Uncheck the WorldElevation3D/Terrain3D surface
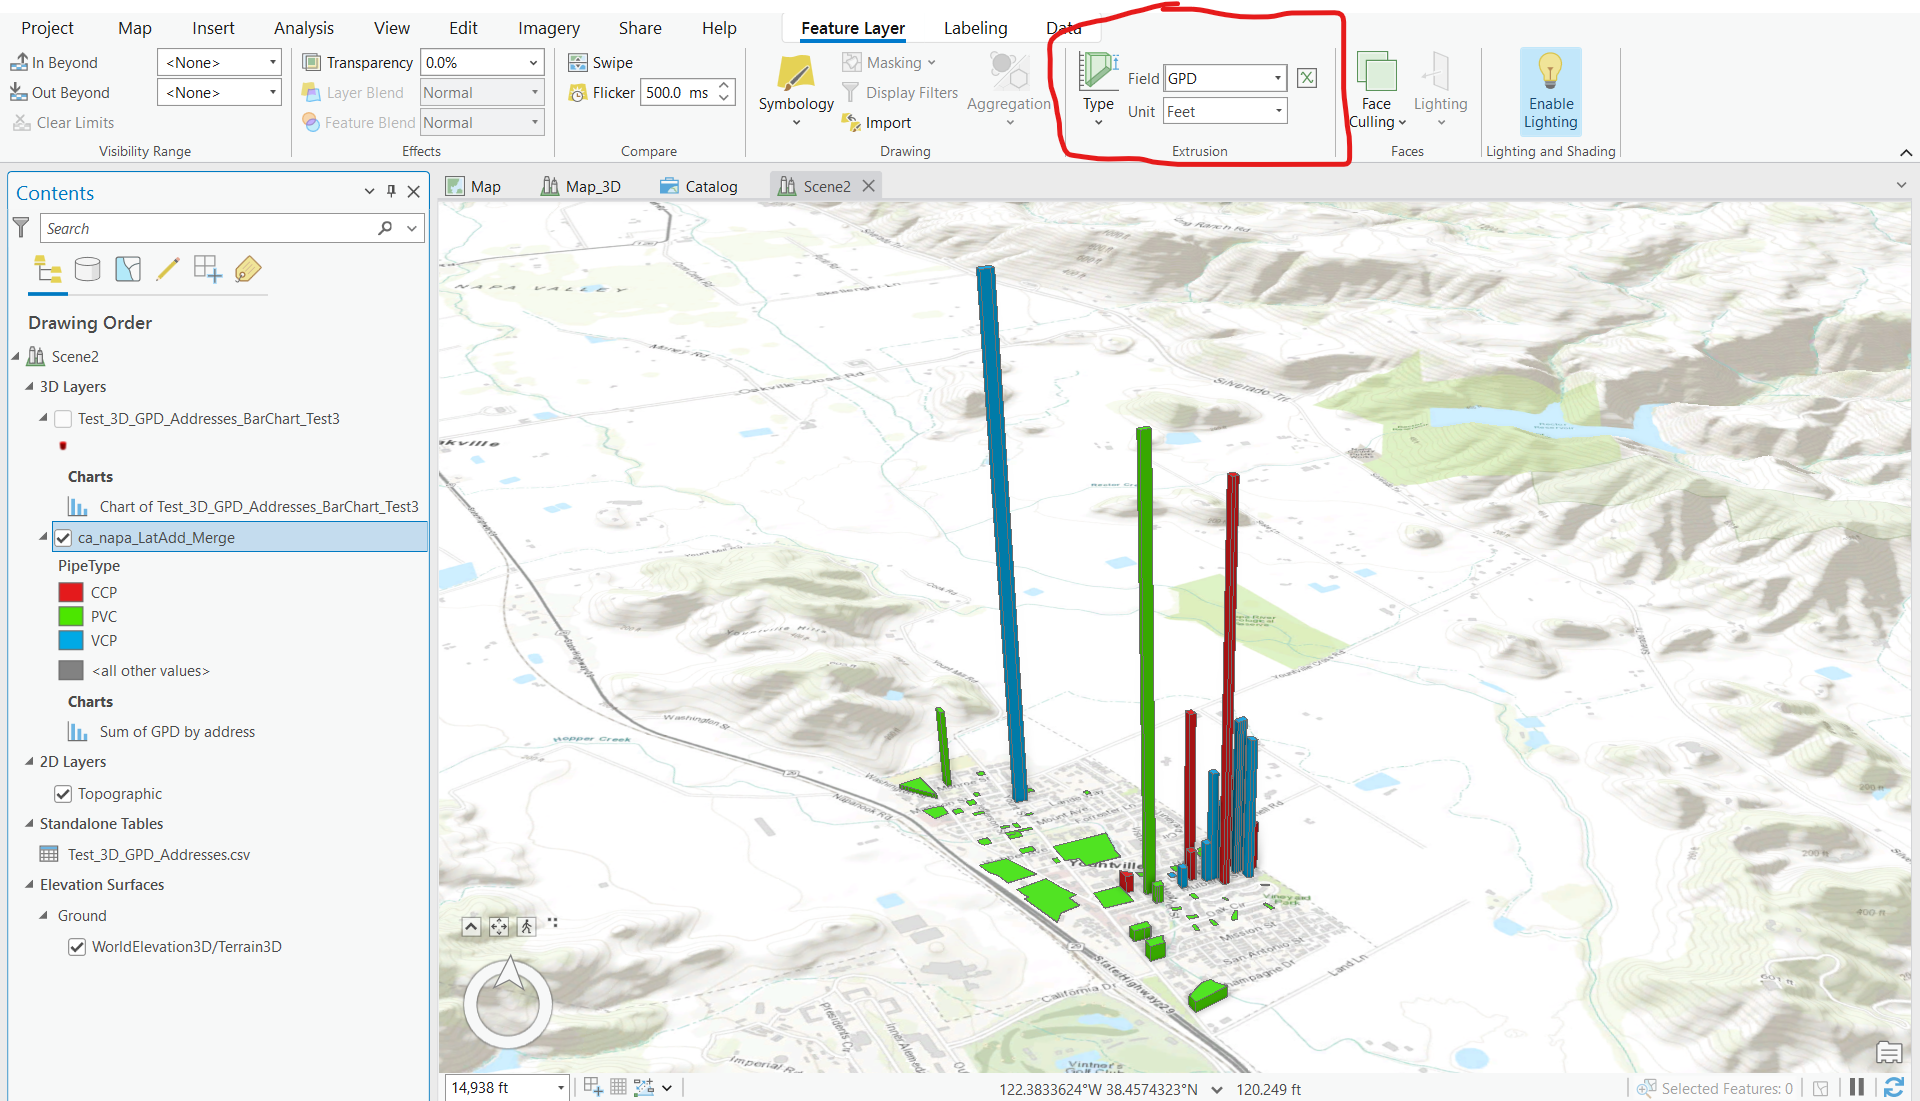Image resolution: width=1920 pixels, height=1101 pixels. tap(77, 946)
